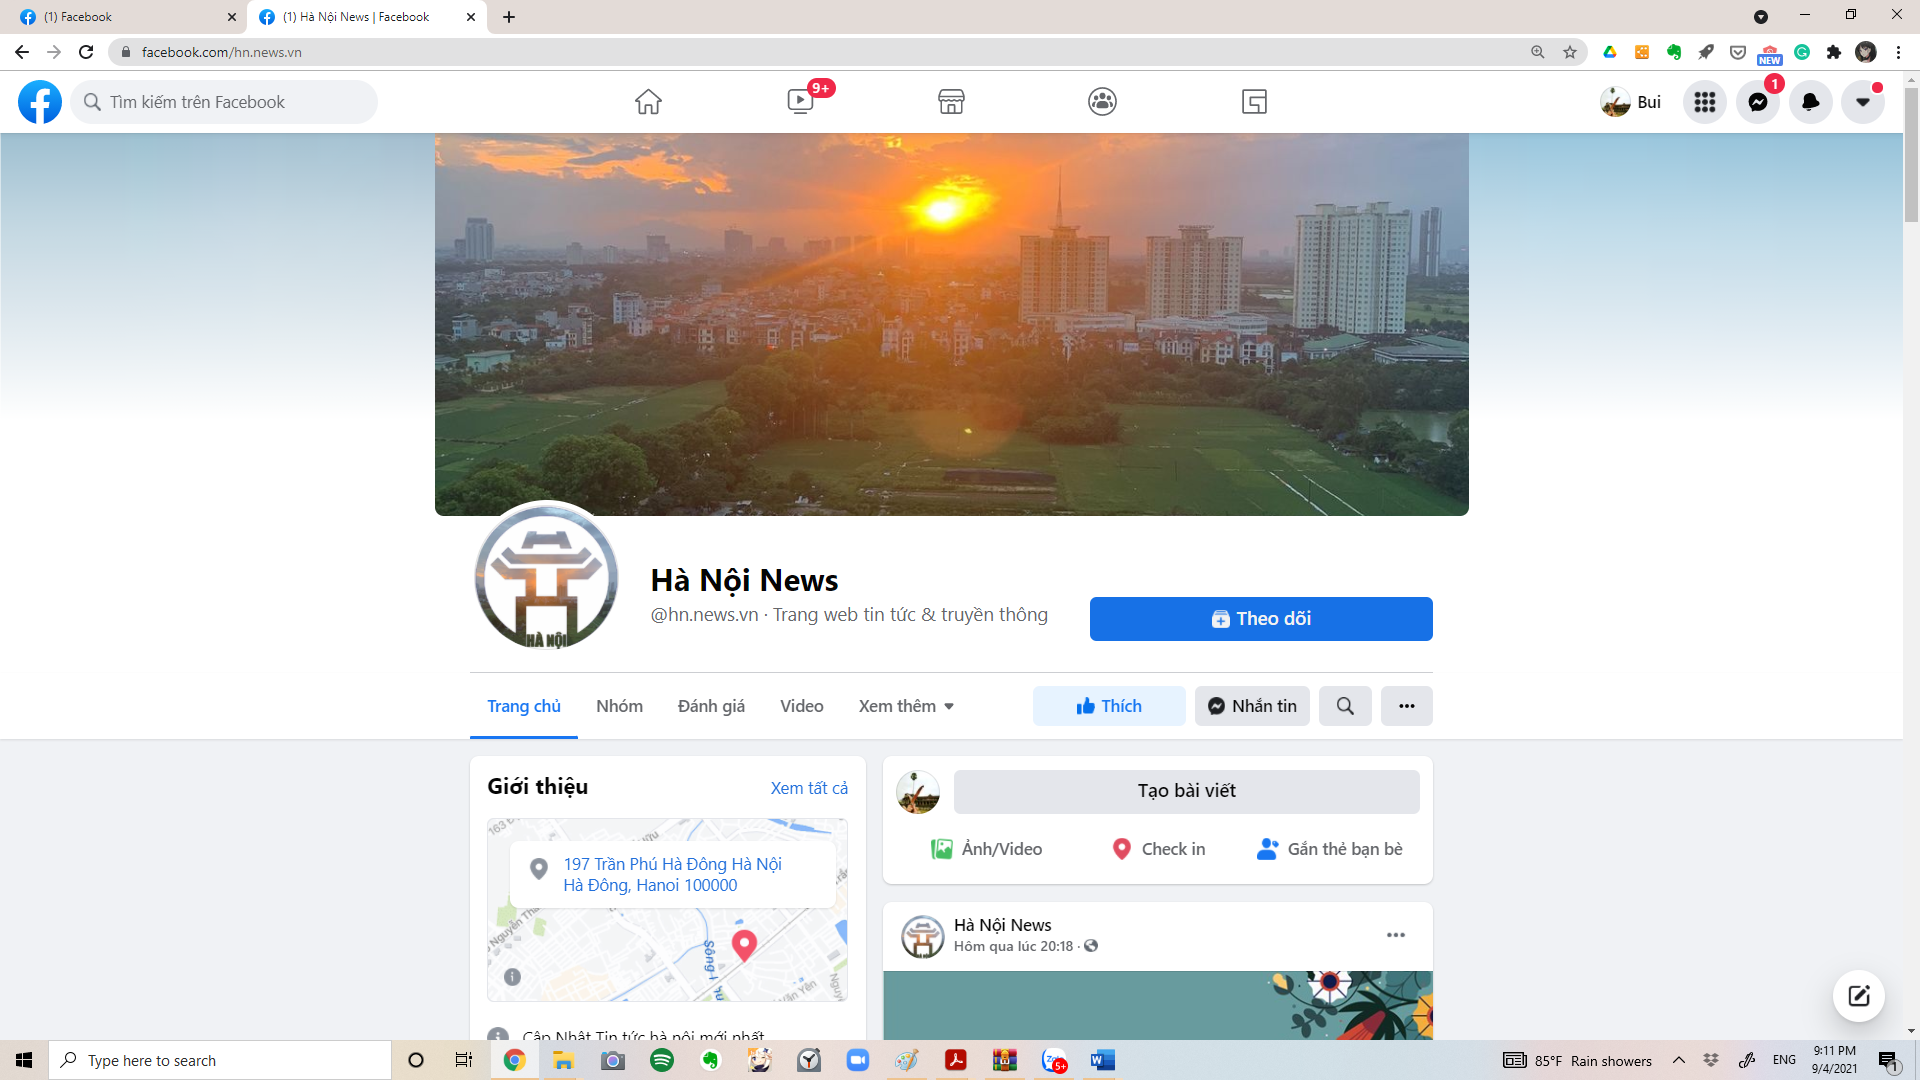Open post options three-dot menu

pos(1396,935)
